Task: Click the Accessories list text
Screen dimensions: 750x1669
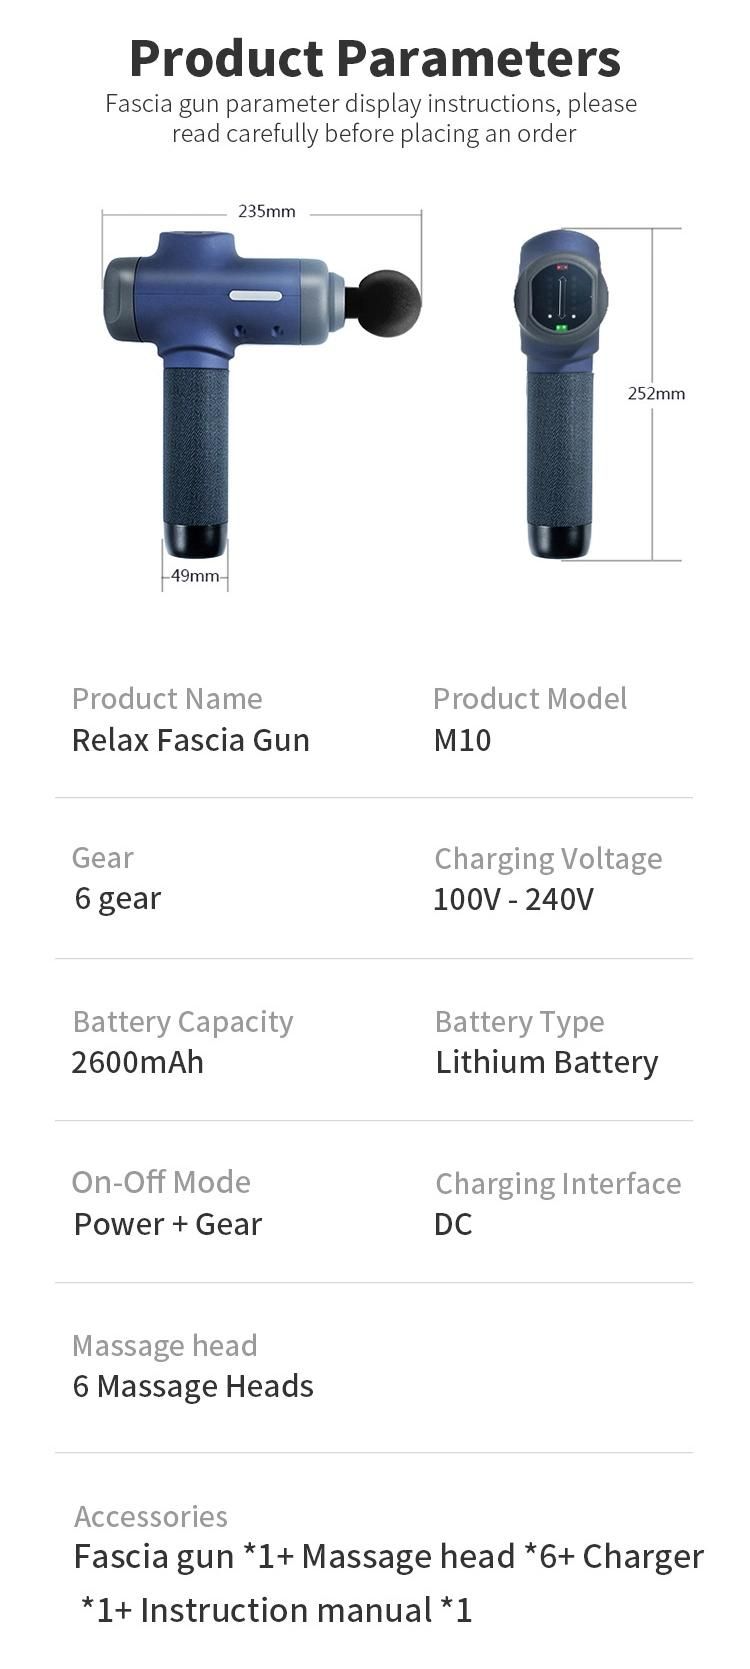Action: pyautogui.click(x=389, y=1583)
